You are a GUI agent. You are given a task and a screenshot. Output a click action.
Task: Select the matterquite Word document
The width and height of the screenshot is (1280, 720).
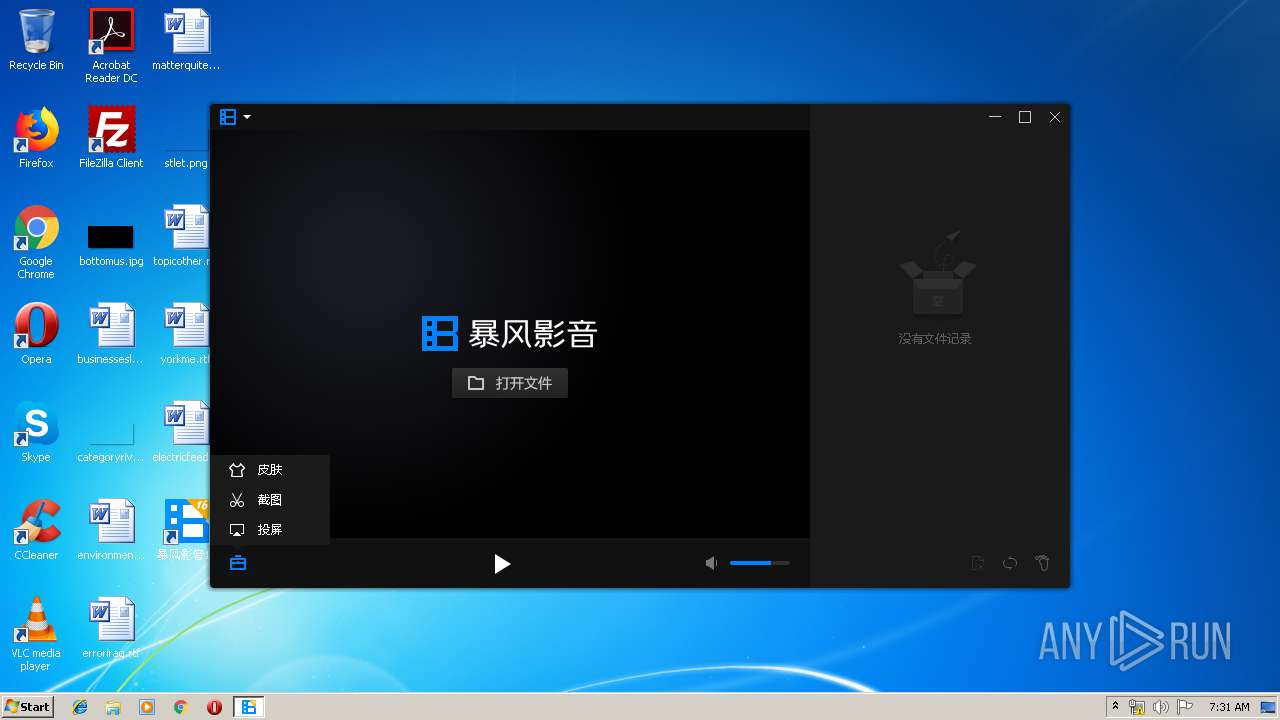(186, 40)
